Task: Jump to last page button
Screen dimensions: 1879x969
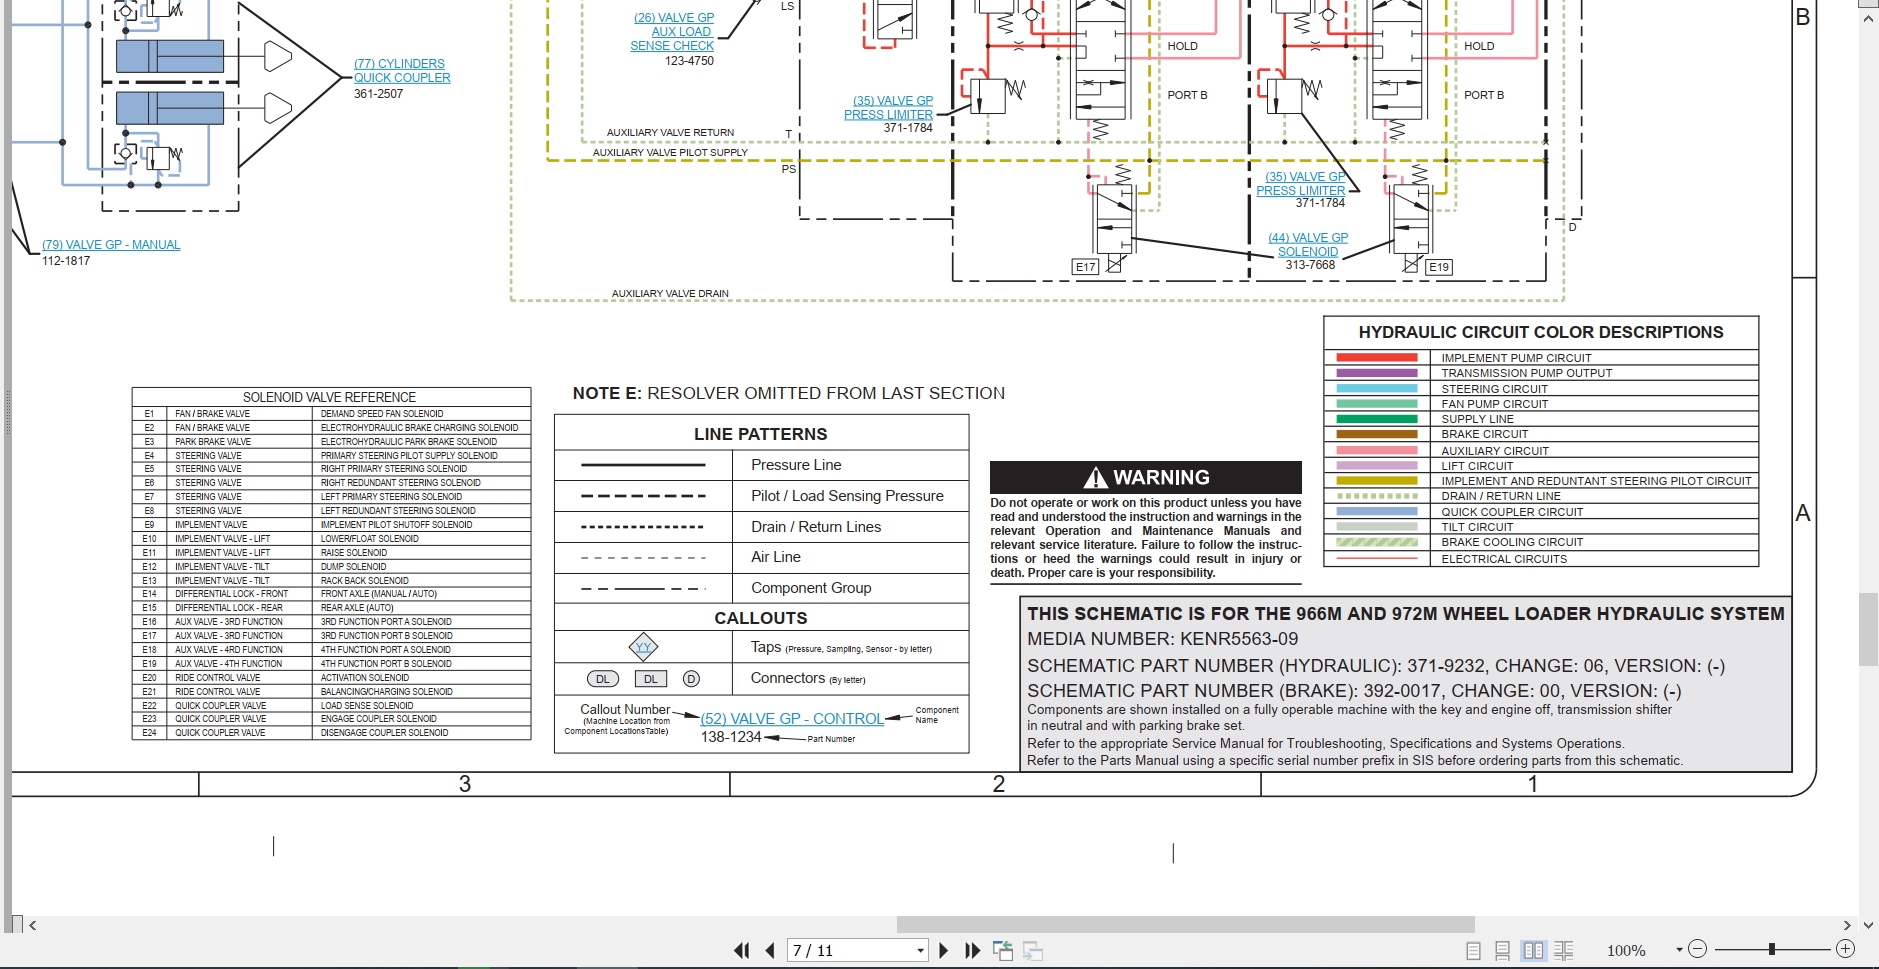Action: pos(972,950)
